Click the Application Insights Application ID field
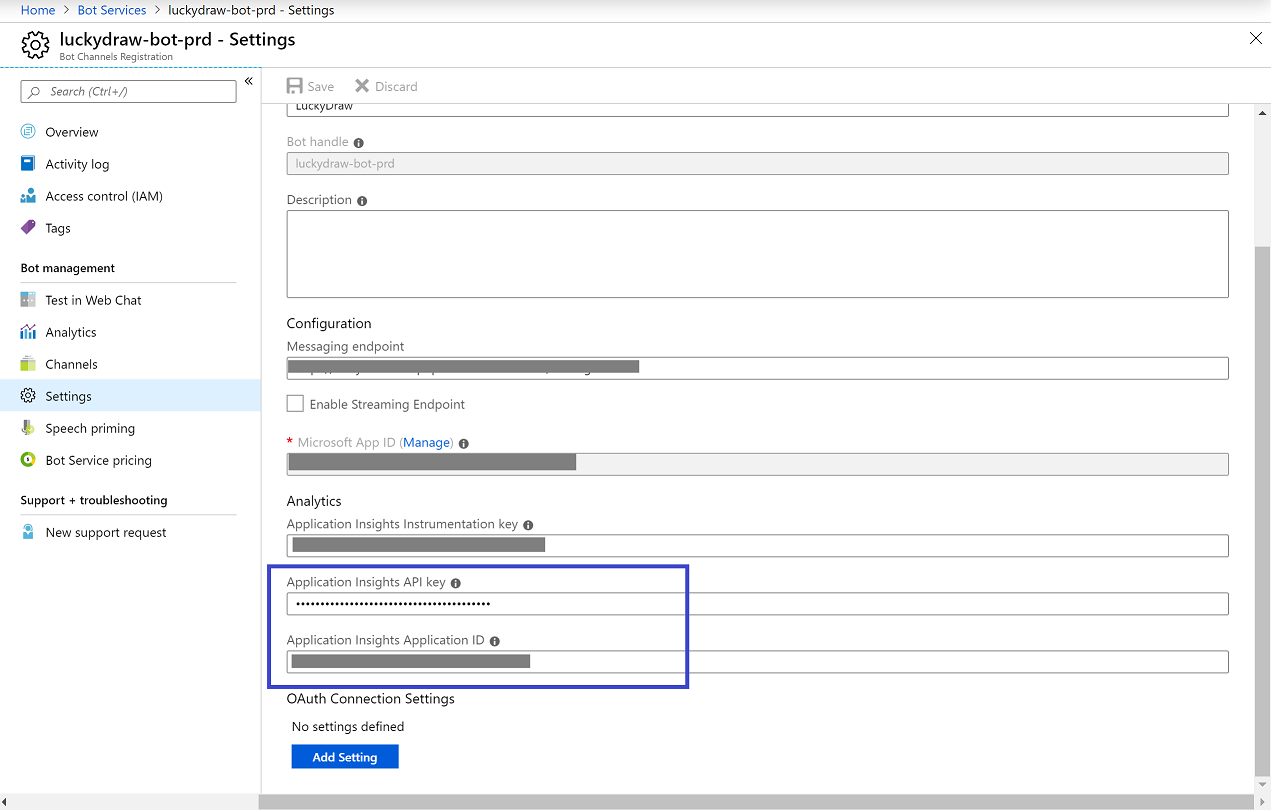This screenshot has height=810, width=1271. (757, 661)
